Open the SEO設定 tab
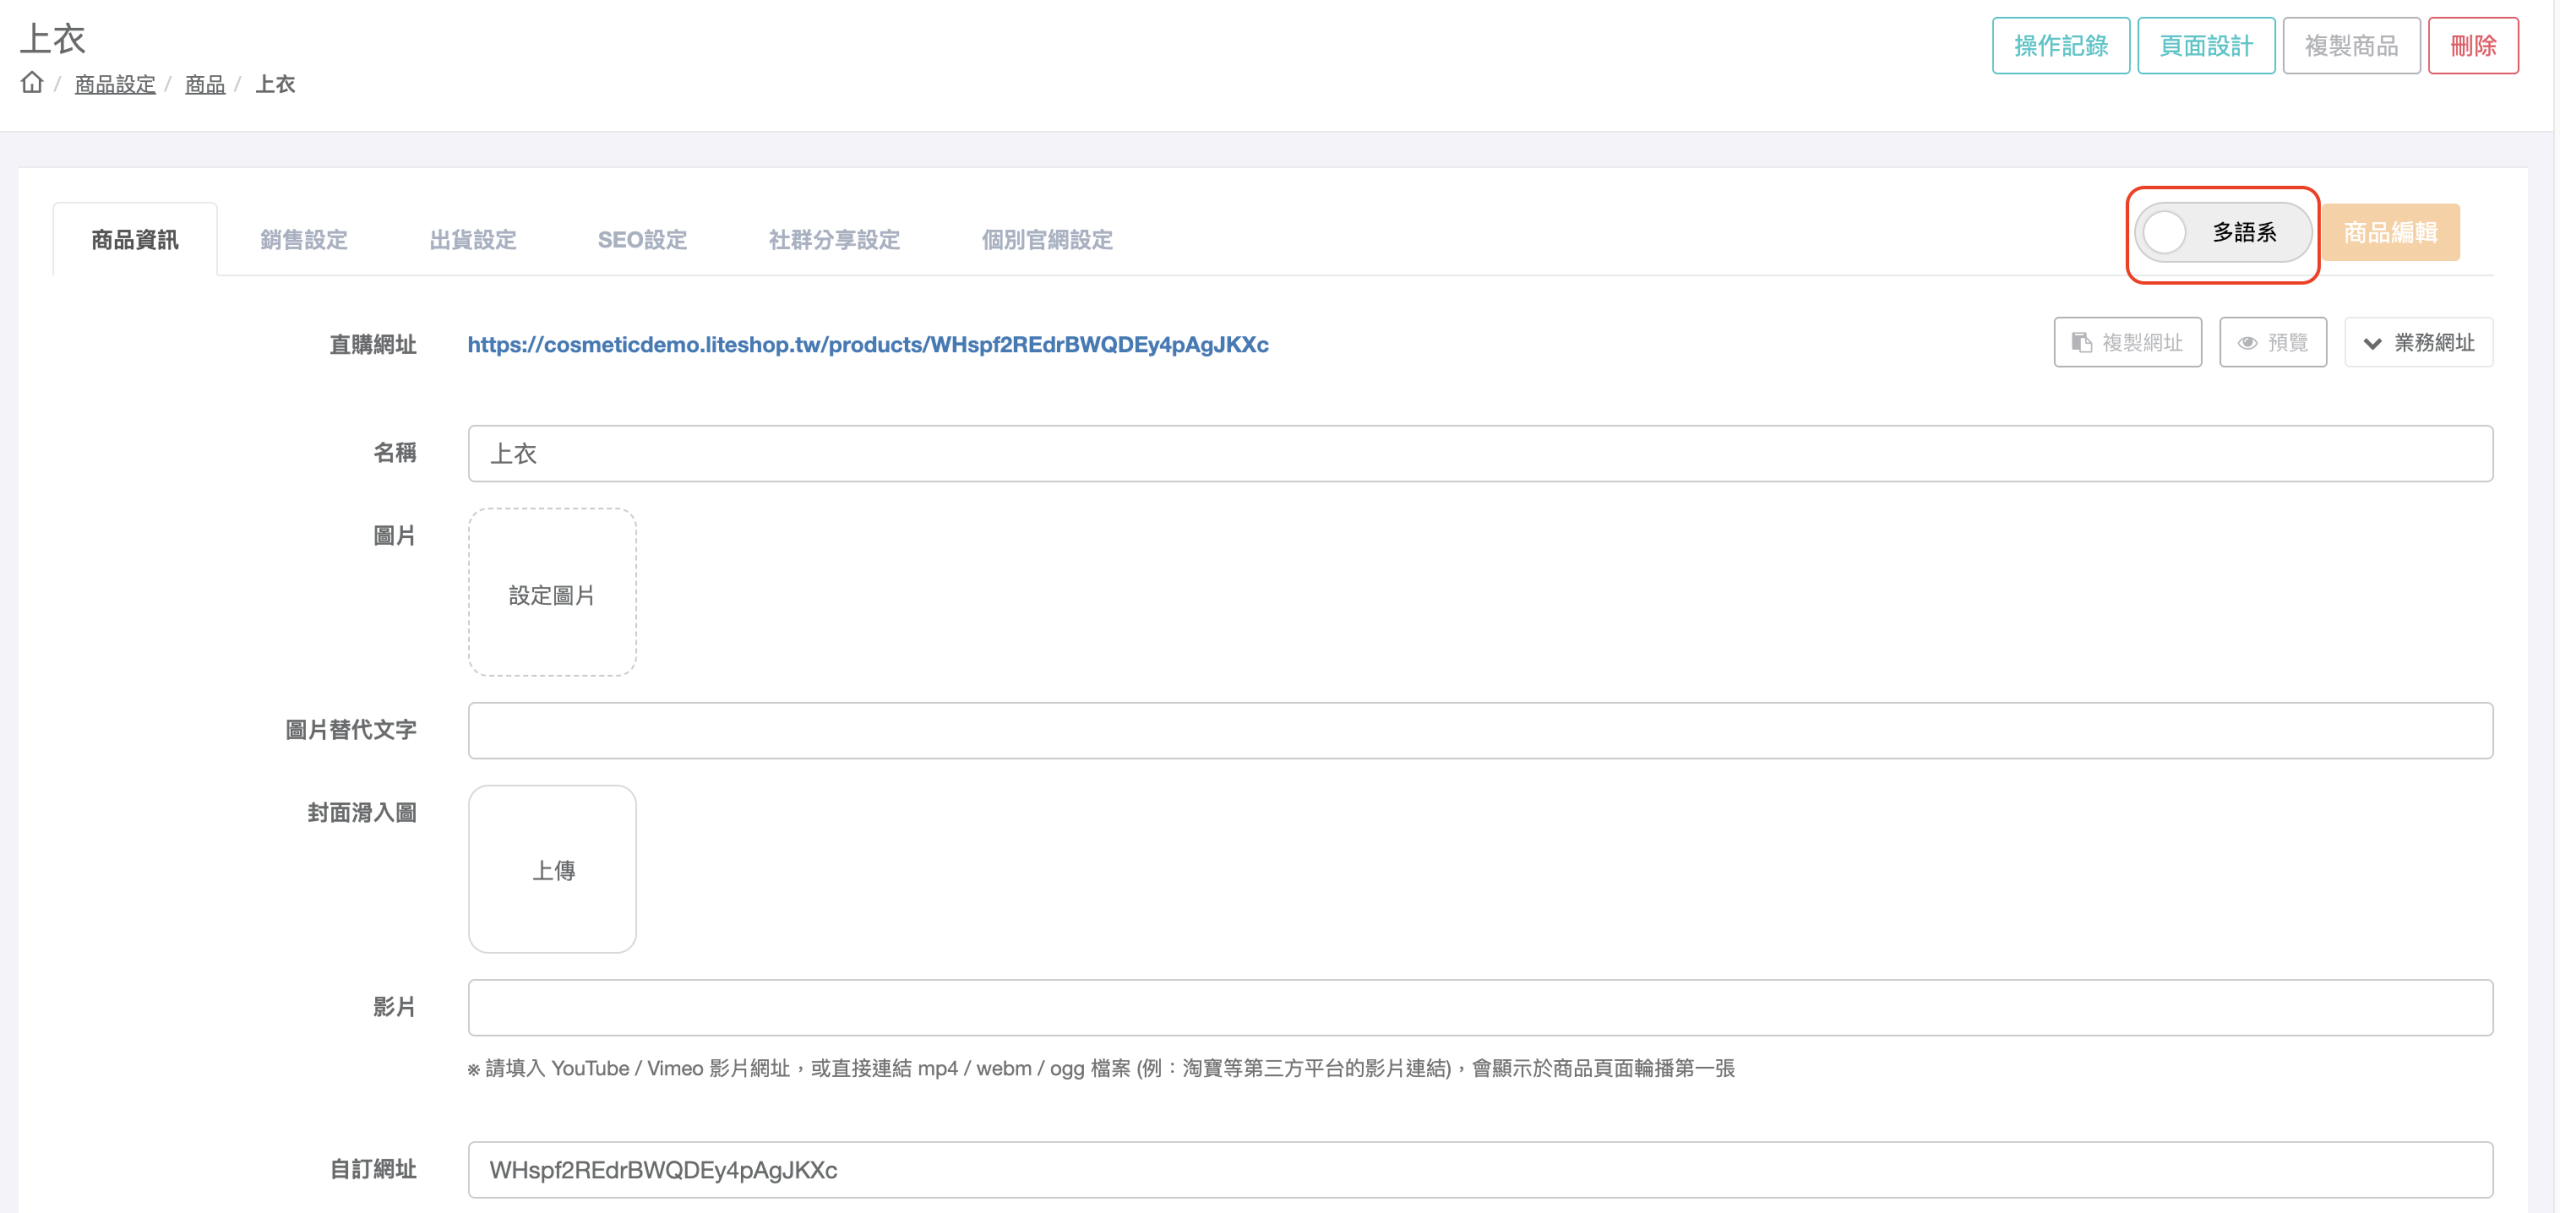2560x1213 pixels. pos(642,240)
